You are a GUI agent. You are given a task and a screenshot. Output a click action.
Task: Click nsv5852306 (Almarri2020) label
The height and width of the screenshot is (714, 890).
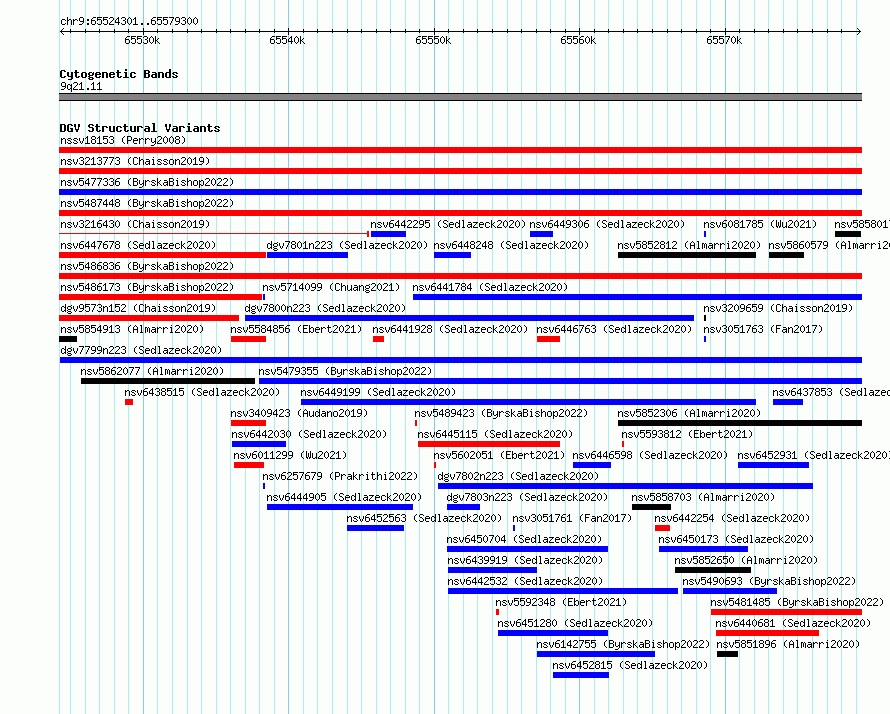tap(689, 413)
